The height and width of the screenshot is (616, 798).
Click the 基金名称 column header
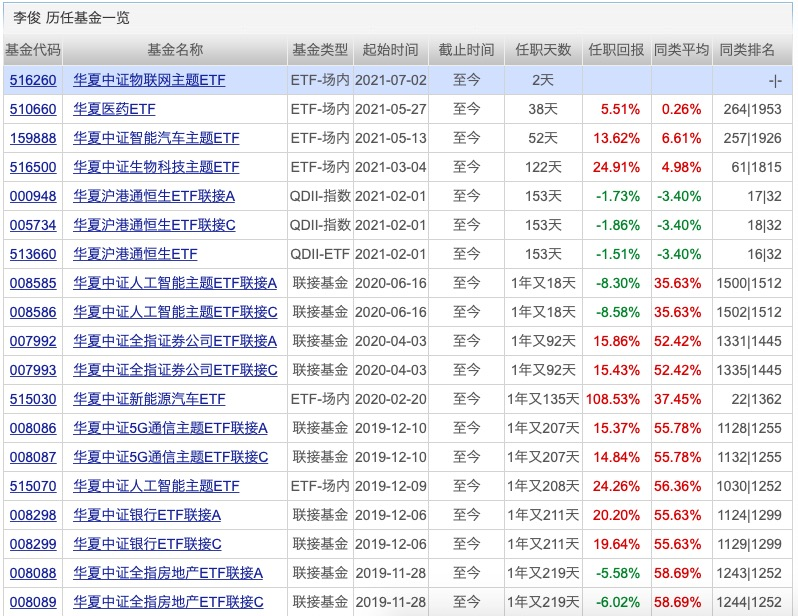175,50
